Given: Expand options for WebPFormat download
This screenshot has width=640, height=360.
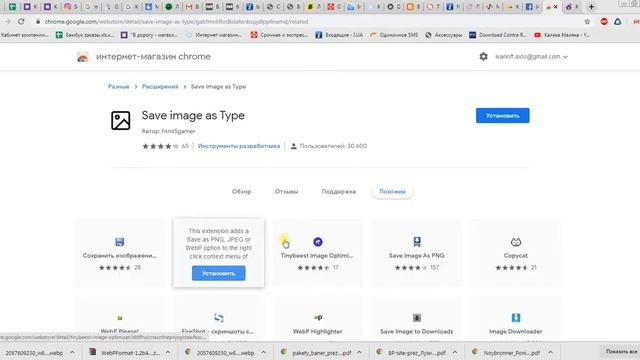Looking at the screenshot, I should point(168,352).
